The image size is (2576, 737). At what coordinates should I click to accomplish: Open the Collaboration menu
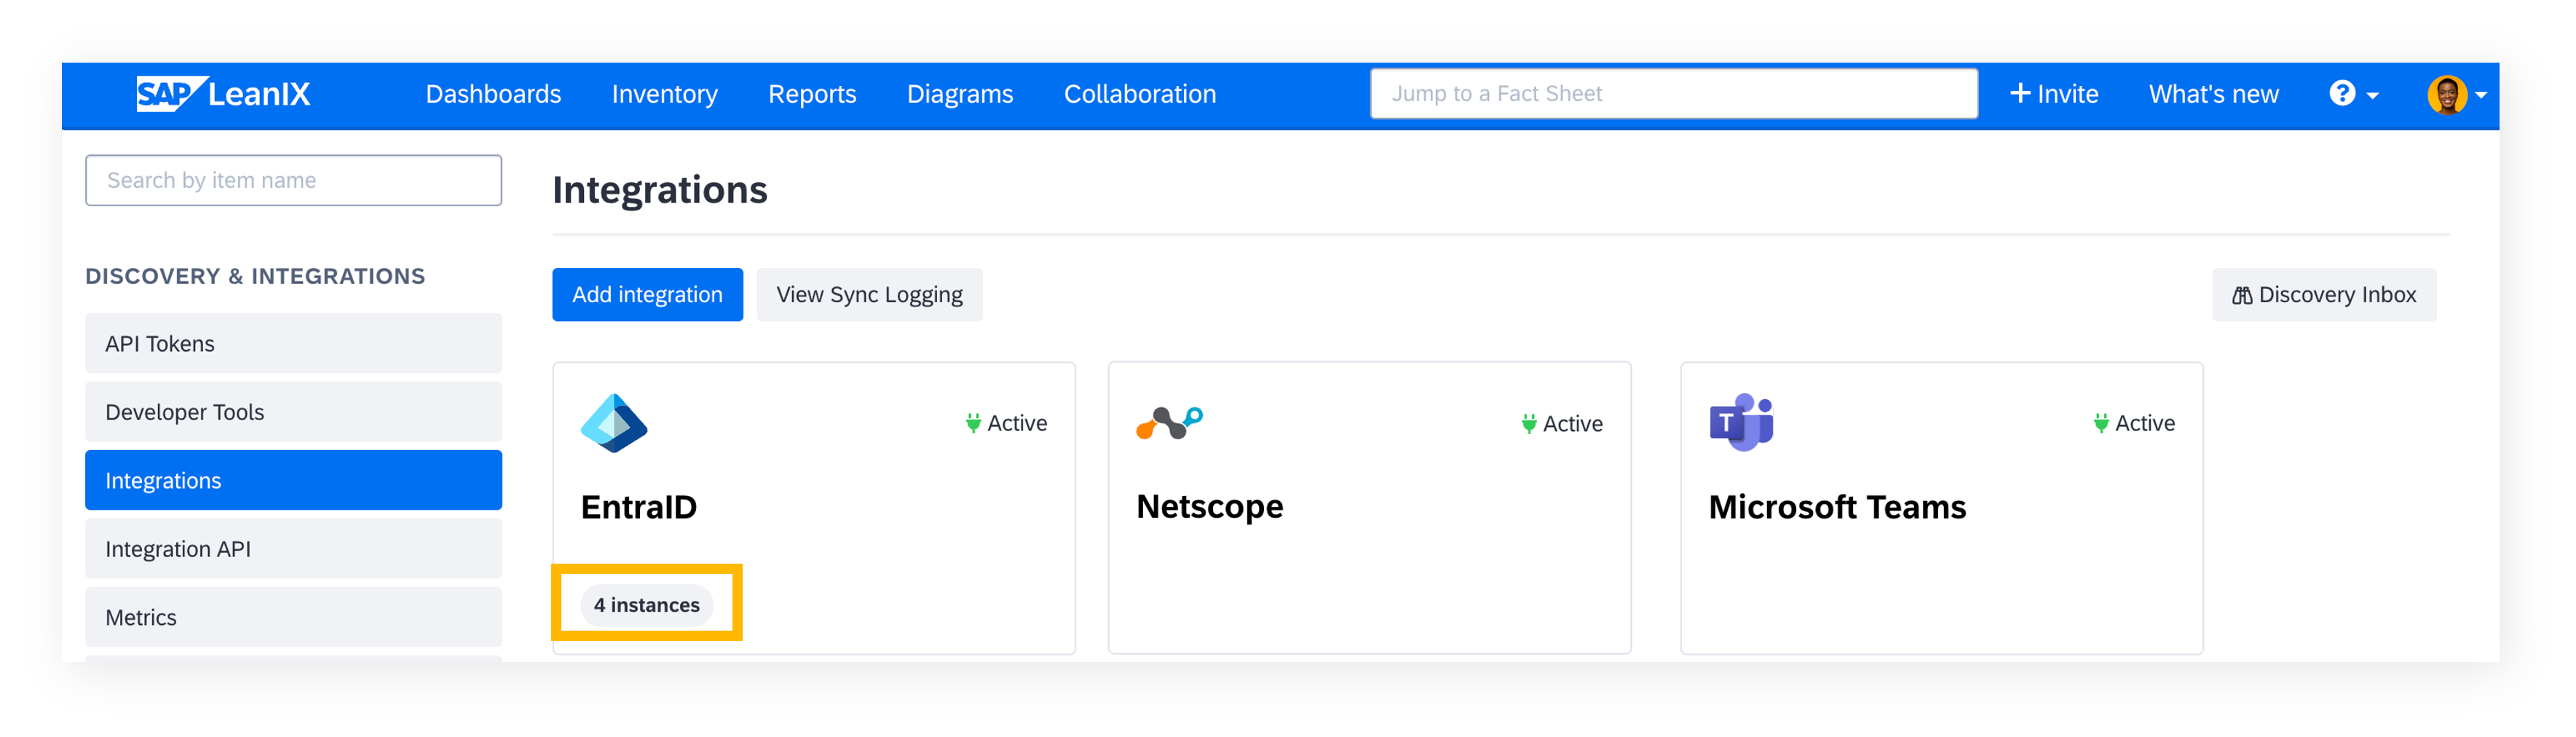(x=1139, y=94)
